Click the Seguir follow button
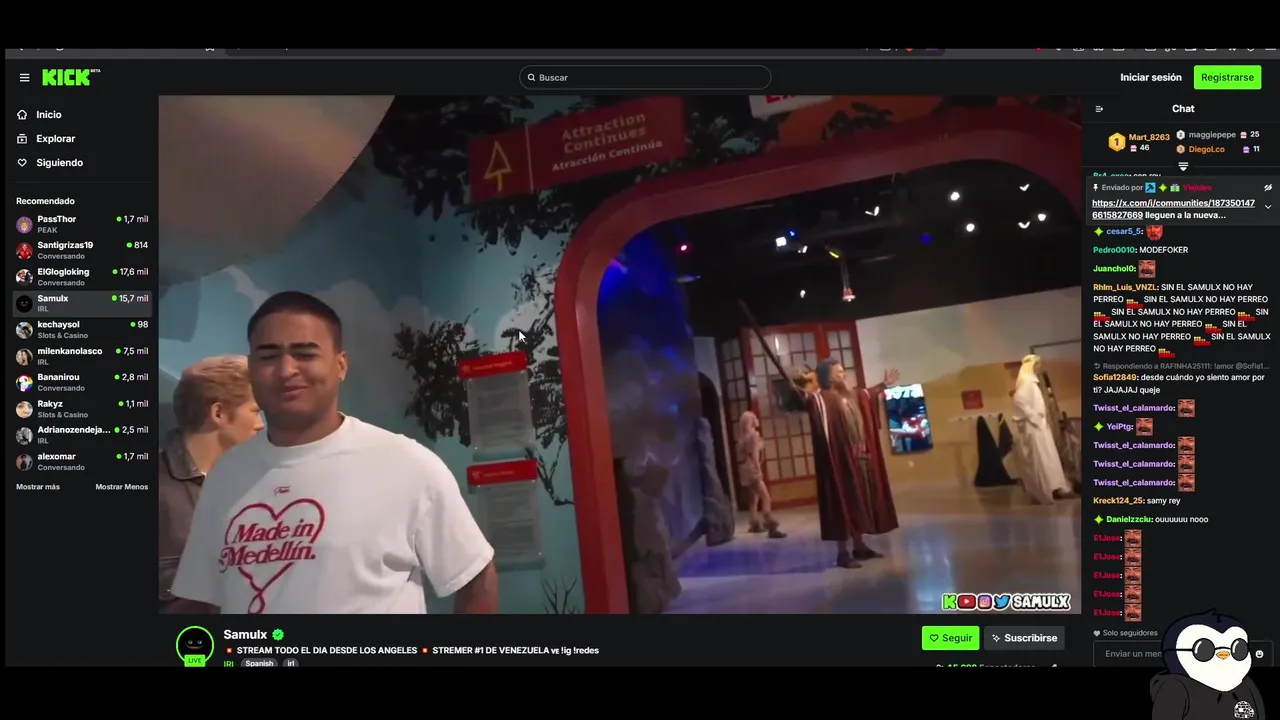This screenshot has height=720, width=1280. point(950,638)
